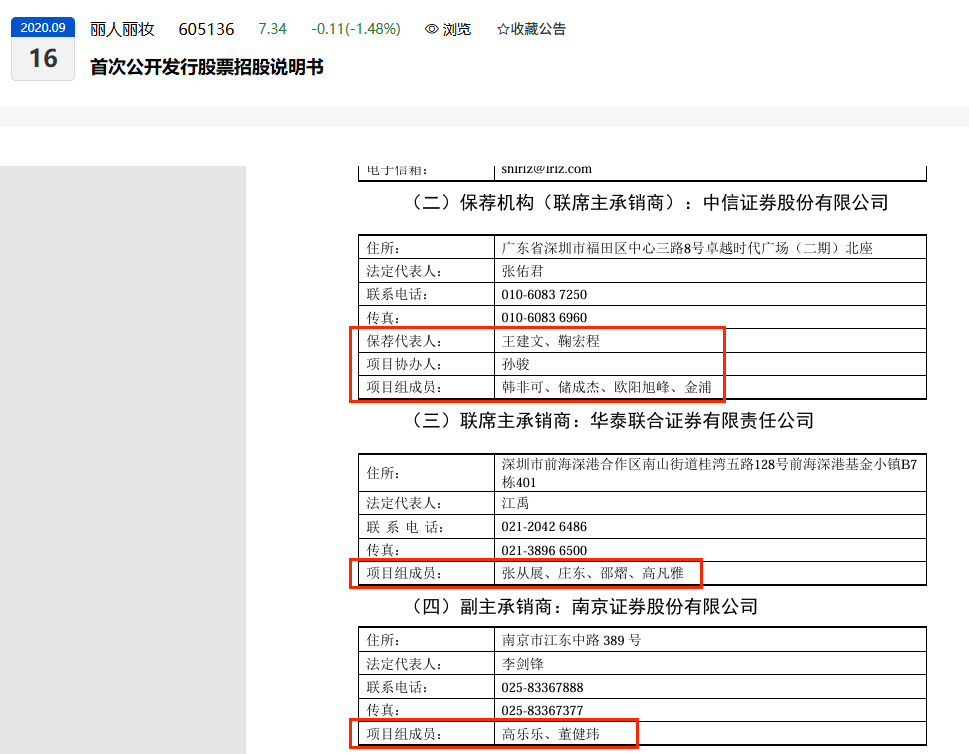Select 华泰联合 address 深圳市前海深港合作区

[x=709, y=473]
